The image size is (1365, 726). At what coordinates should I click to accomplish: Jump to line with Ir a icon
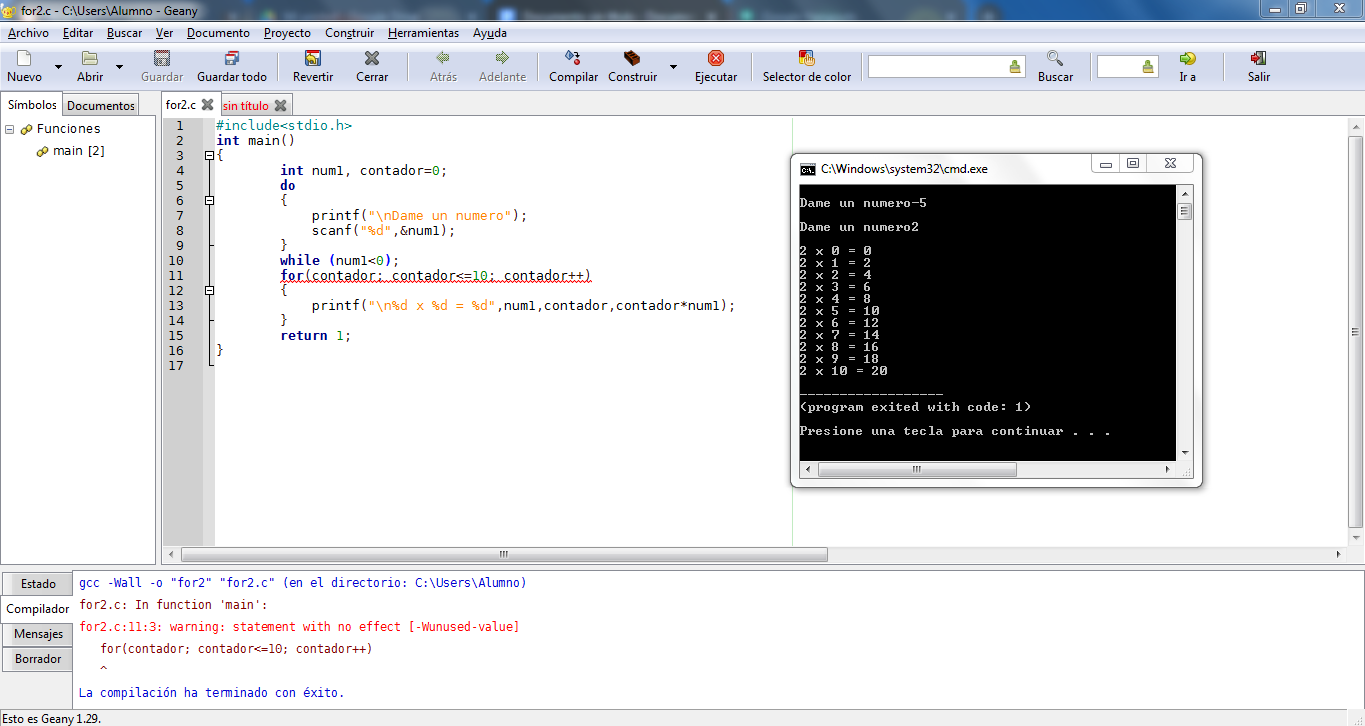click(1187, 58)
